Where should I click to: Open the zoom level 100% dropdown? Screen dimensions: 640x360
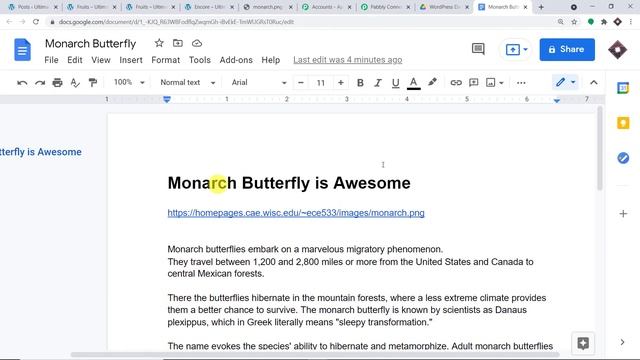(129, 82)
